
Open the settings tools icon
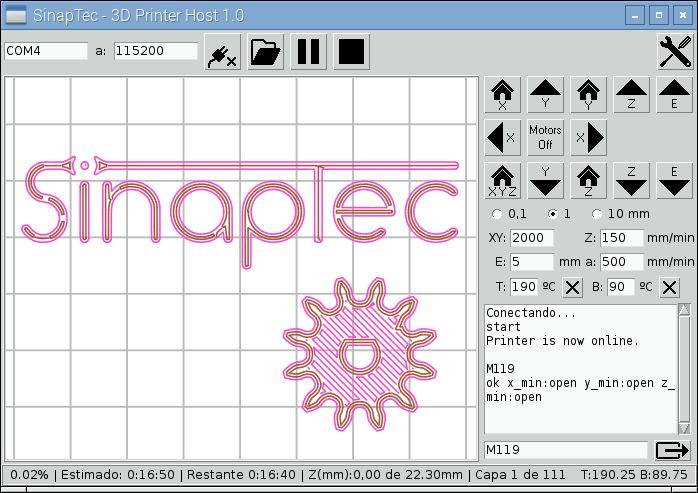pos(675,52)
